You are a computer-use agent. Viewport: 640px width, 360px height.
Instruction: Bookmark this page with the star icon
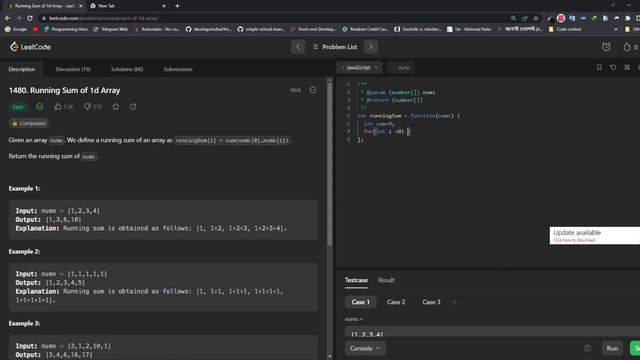tap(536, 18)
